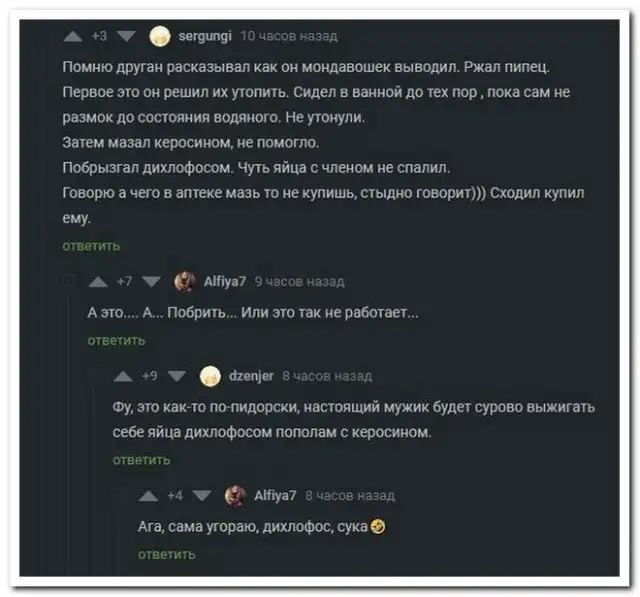
Task: Open dzenjer's avatar picture
Action: pyautogui.click(x=210, y=376)
